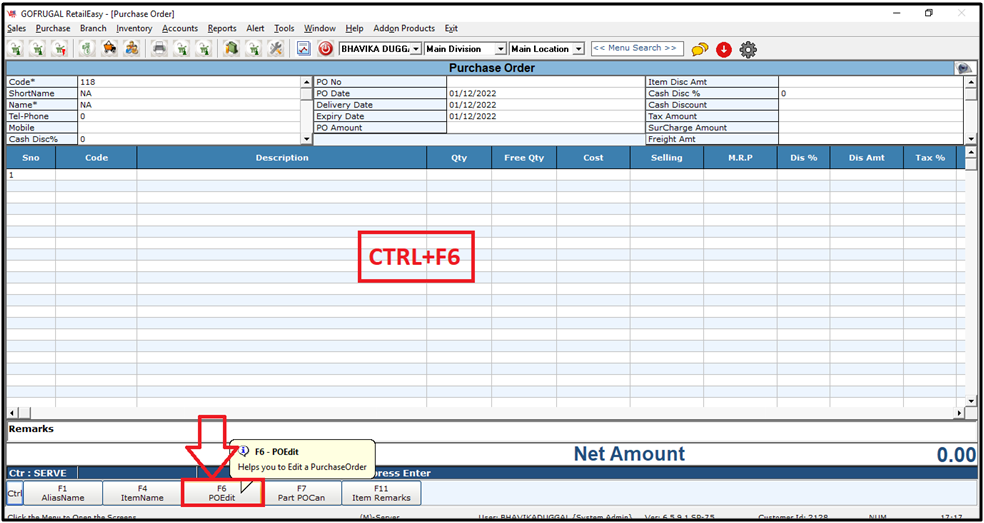
Task: Click the printer icon in the toolbar
Action: pos(159,48)
